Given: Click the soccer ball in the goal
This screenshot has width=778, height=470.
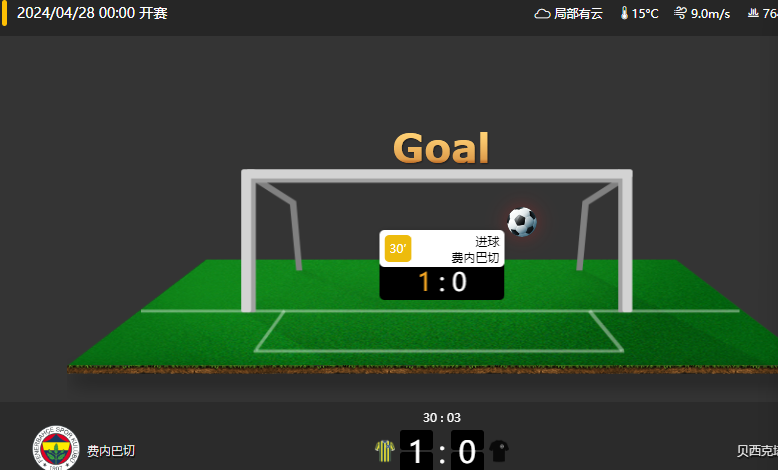Looking at the screenshot, I should tap(522, 221).
